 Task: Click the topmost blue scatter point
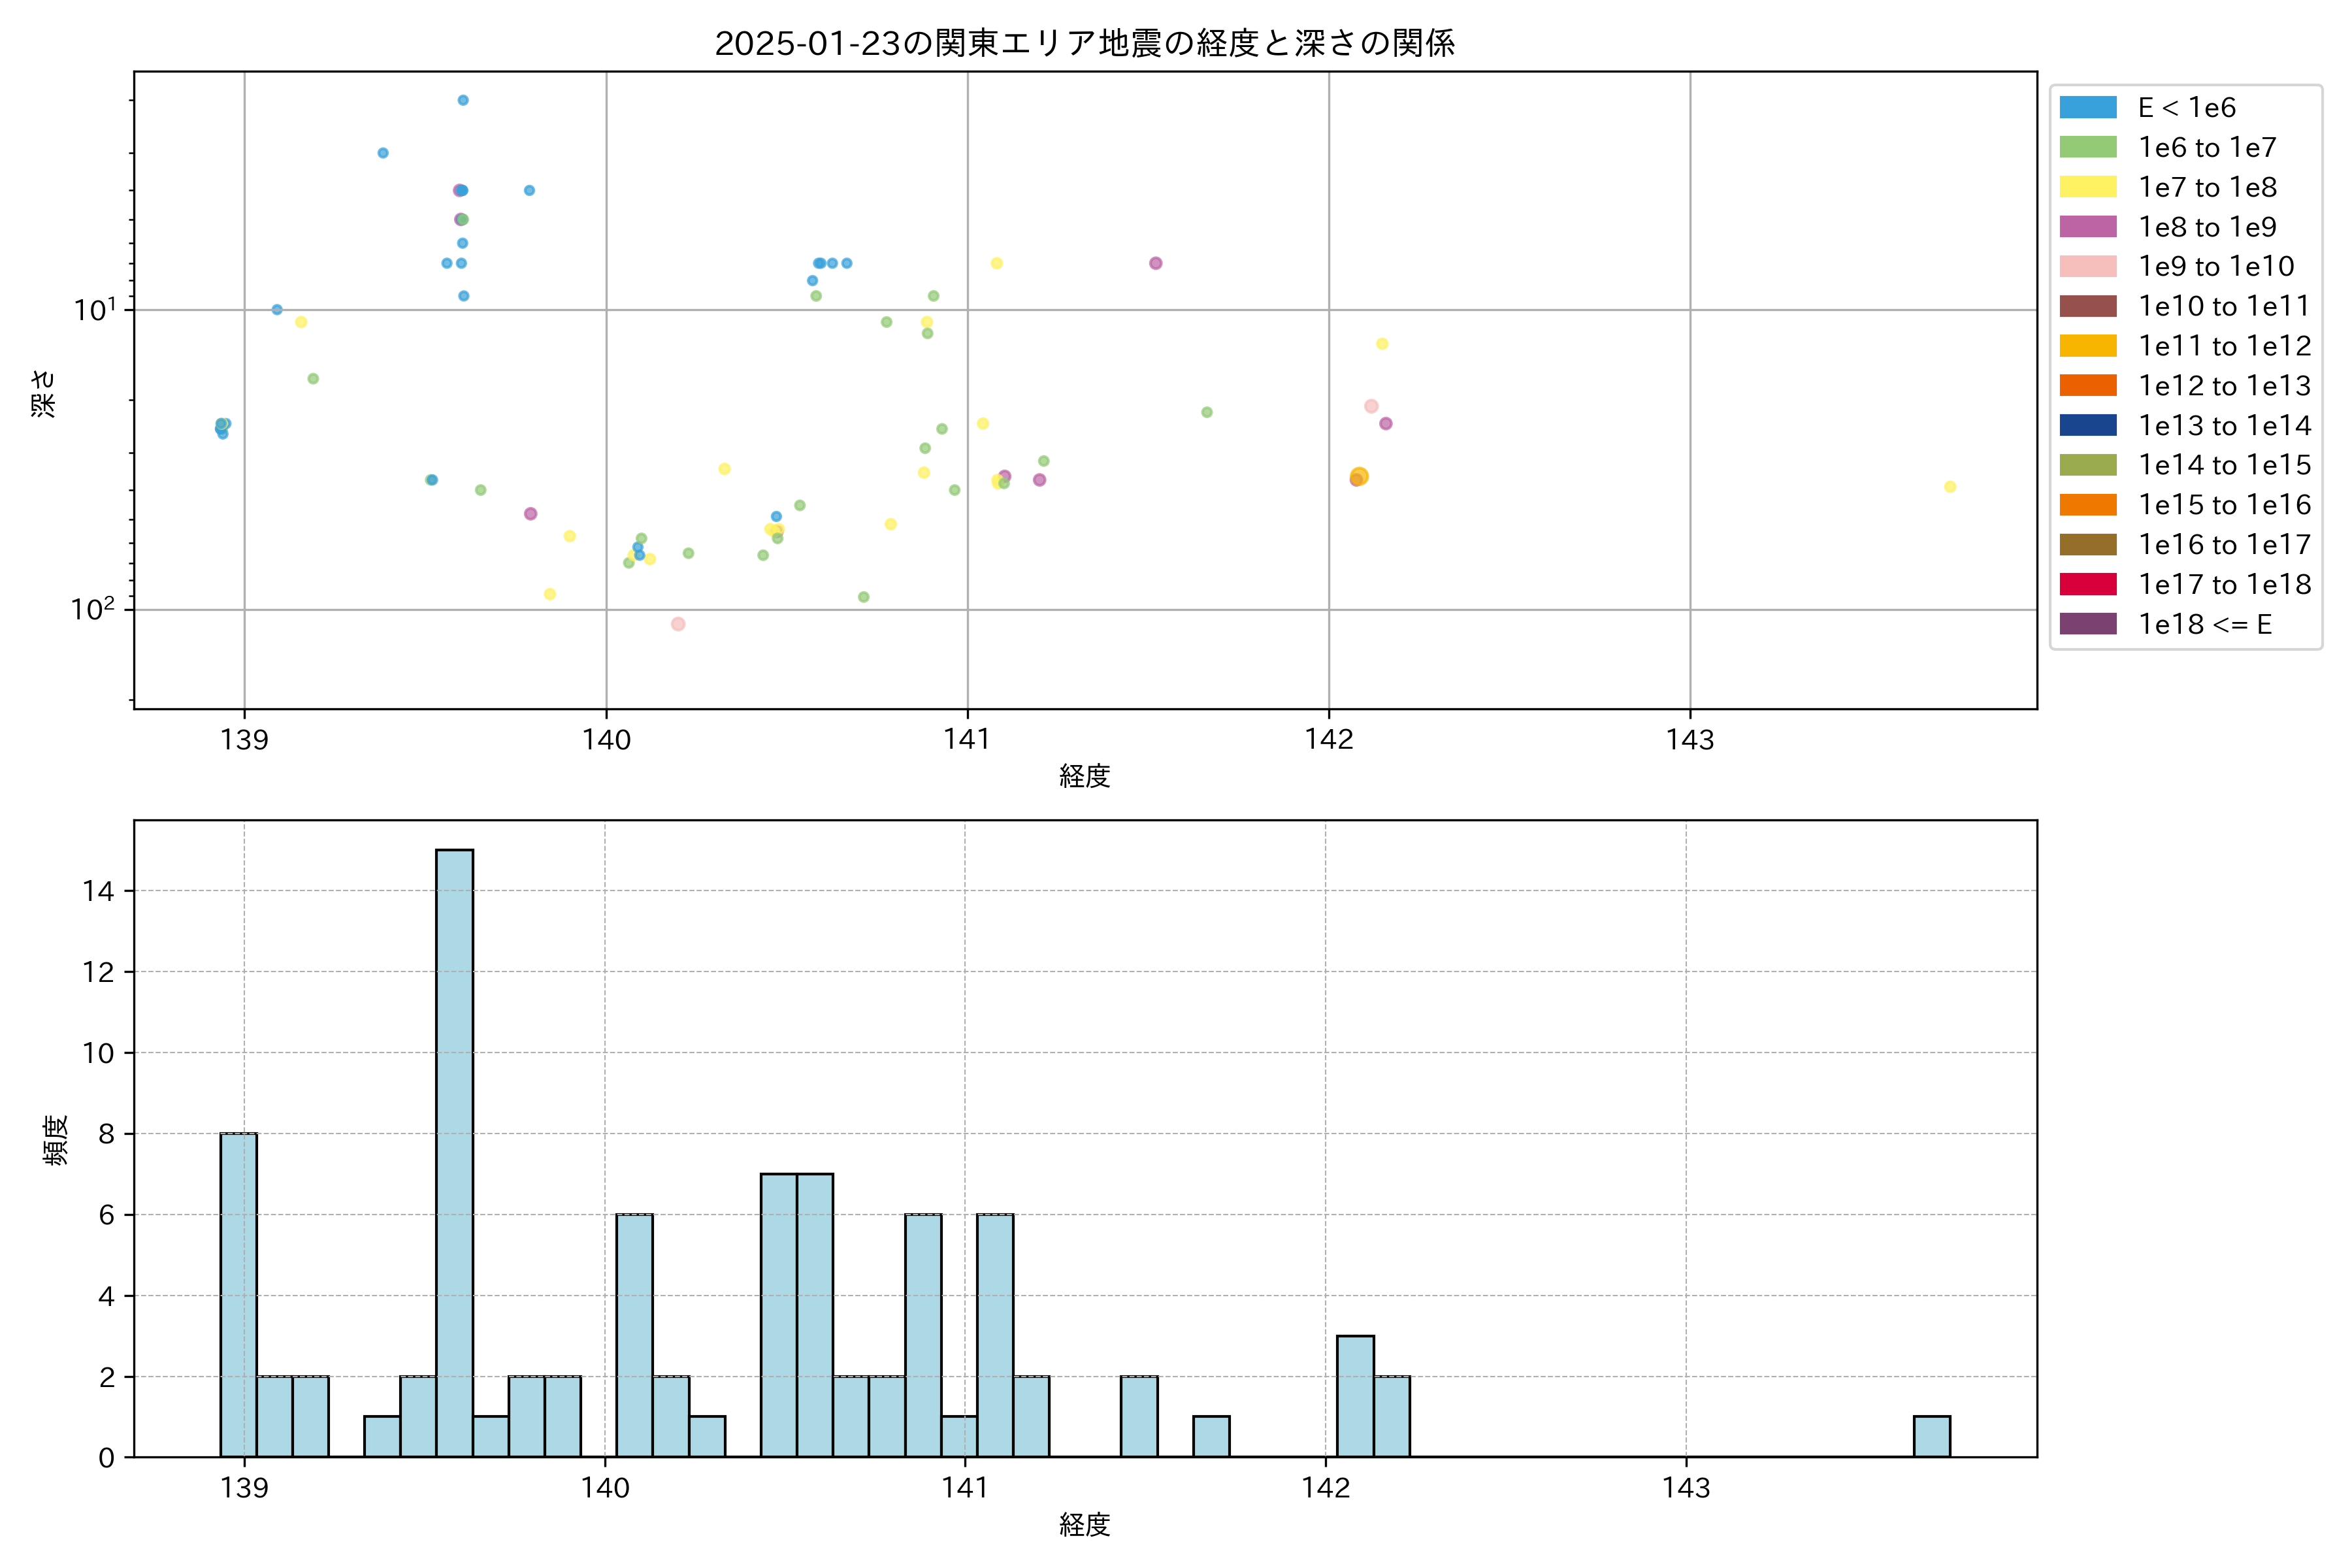[463, 100]
